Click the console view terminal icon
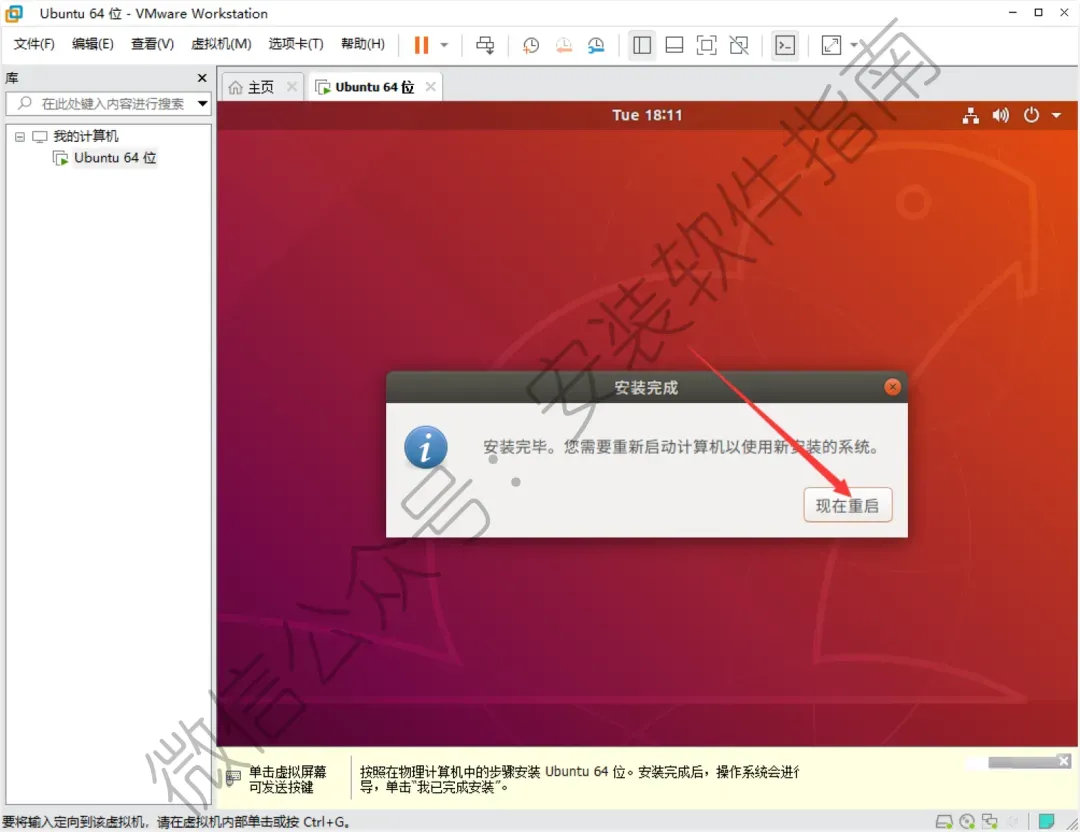This screenshot has width=1080, height=832. [785, 45]
